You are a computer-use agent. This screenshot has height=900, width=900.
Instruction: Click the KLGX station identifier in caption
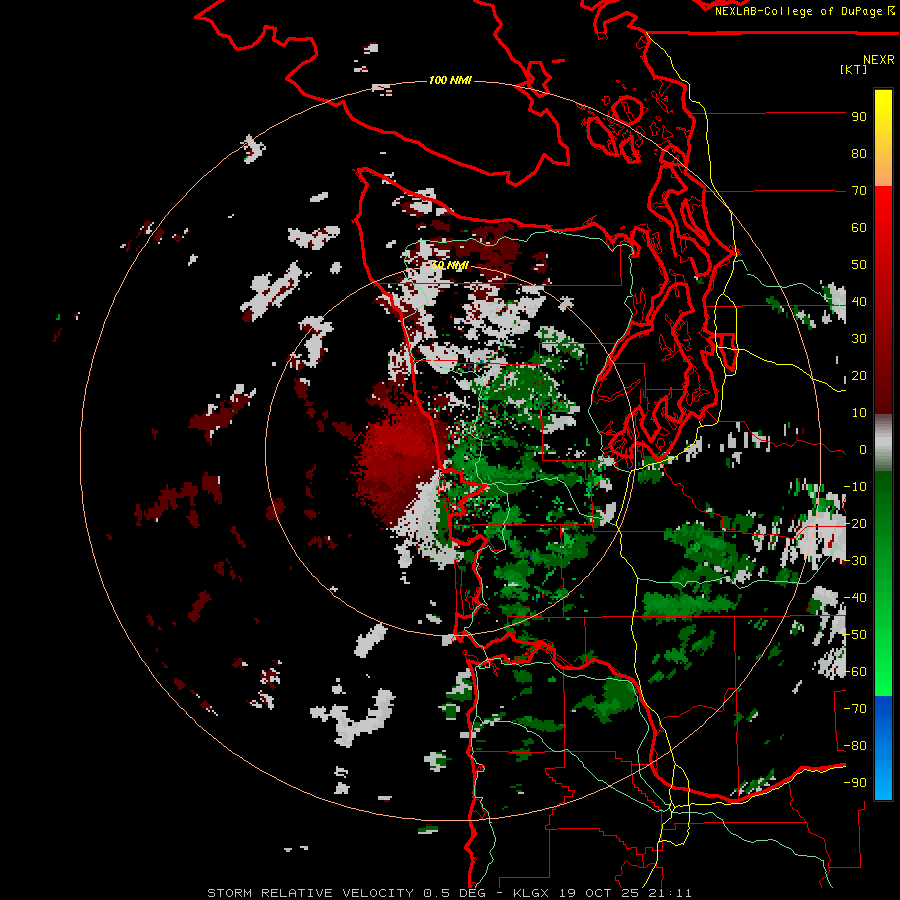(x=533, y=893)
